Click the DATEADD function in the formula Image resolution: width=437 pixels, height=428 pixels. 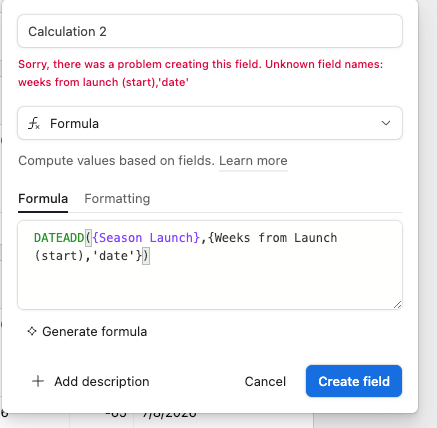(59, 238)
